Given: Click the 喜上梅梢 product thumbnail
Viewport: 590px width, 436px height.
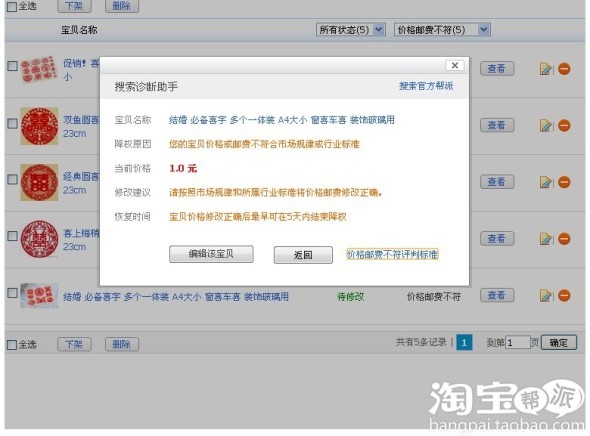Looking at the screenshot, I should pyautogui.click(x=39, y=239).
